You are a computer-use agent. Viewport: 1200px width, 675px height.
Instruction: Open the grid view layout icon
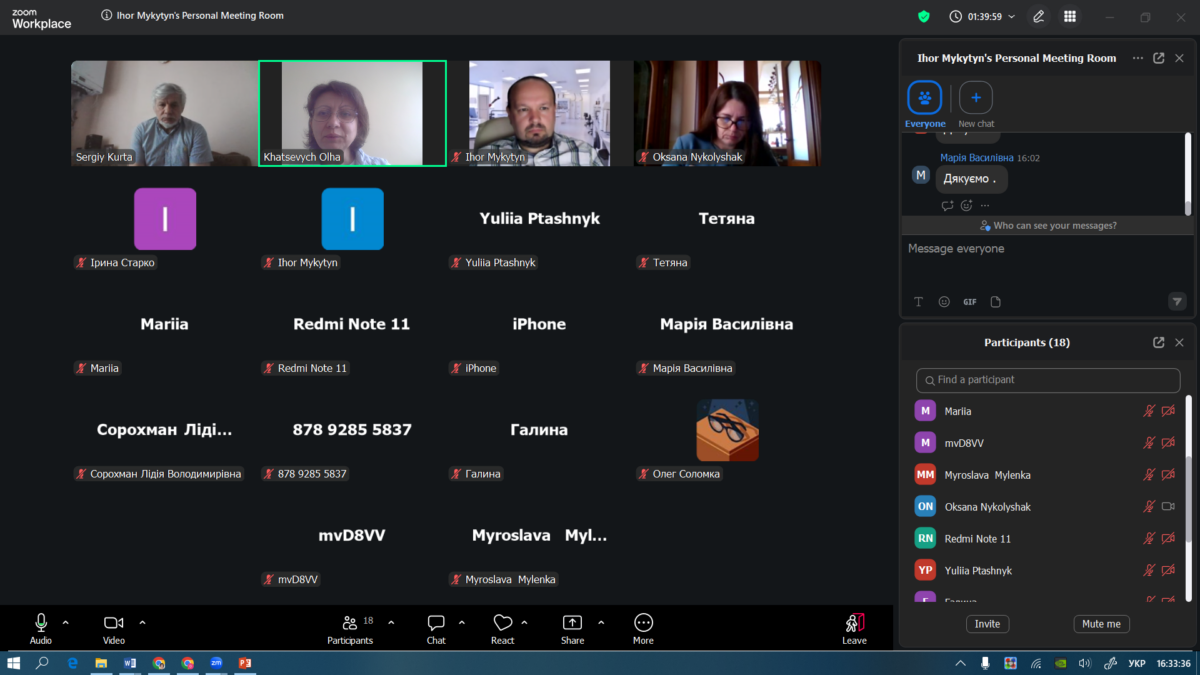[x=1070, y=16]
